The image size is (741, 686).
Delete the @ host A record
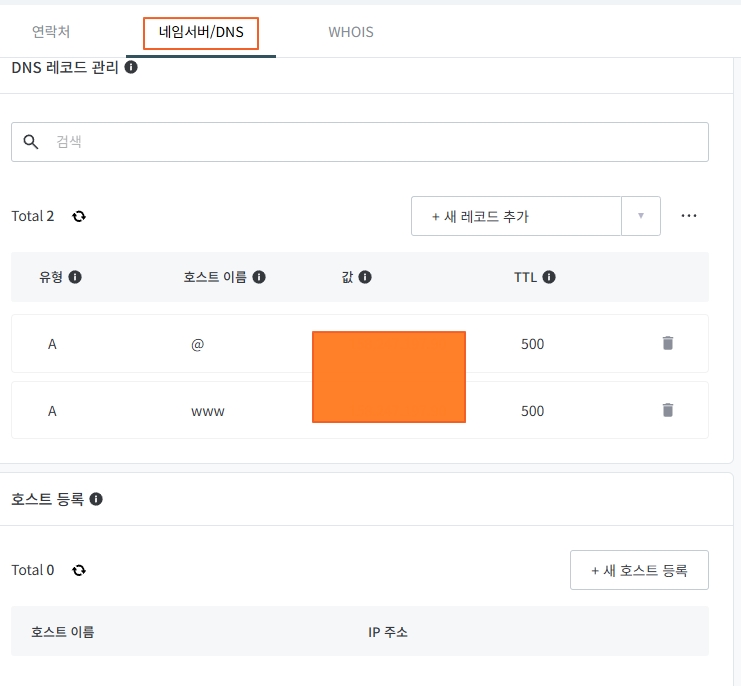pyautogui.click(x=668, y=343)
